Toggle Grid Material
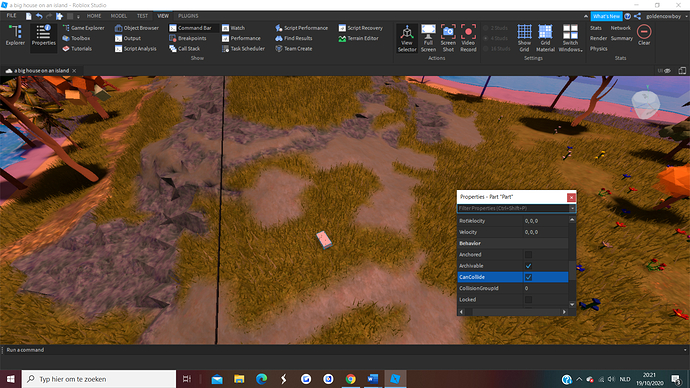690x388 pixels. [545, 38]
